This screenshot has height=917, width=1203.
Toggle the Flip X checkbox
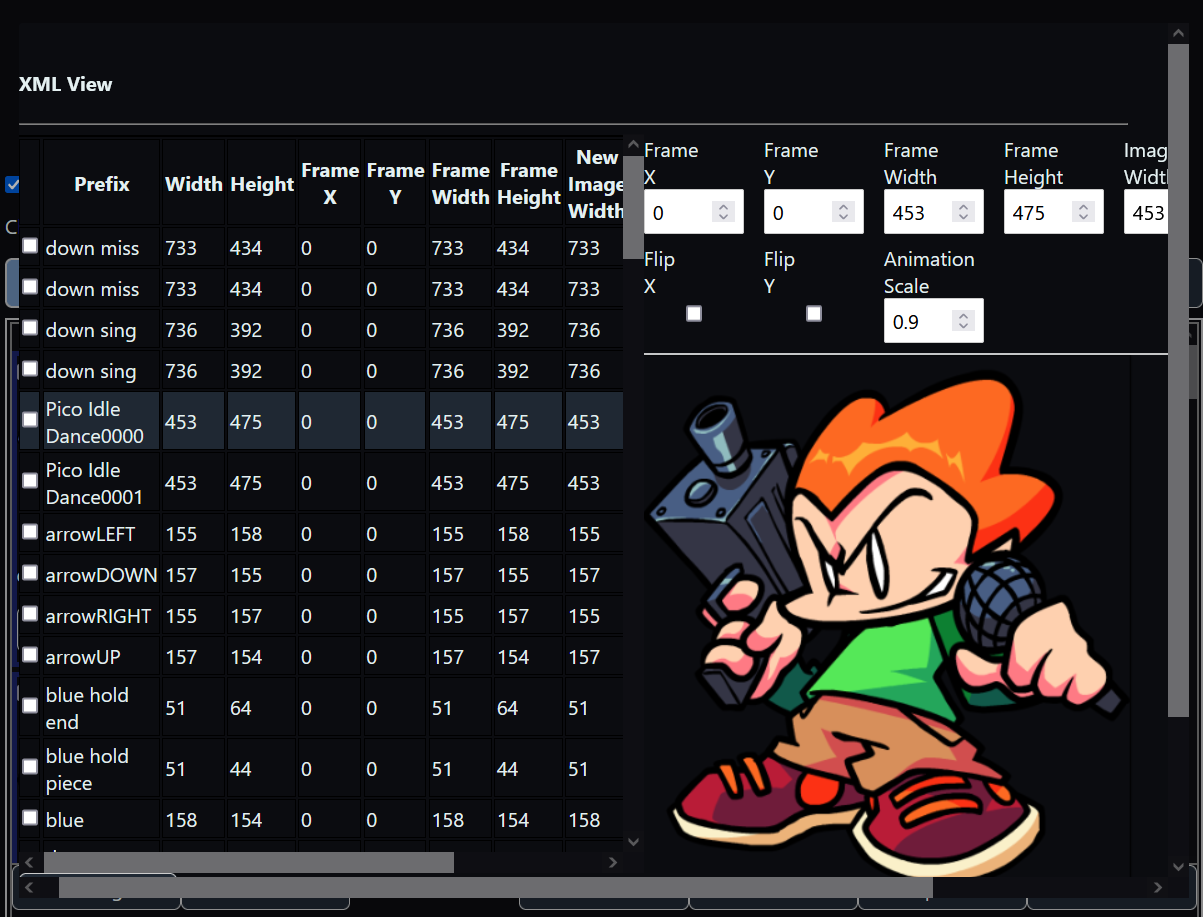(694, 313)
